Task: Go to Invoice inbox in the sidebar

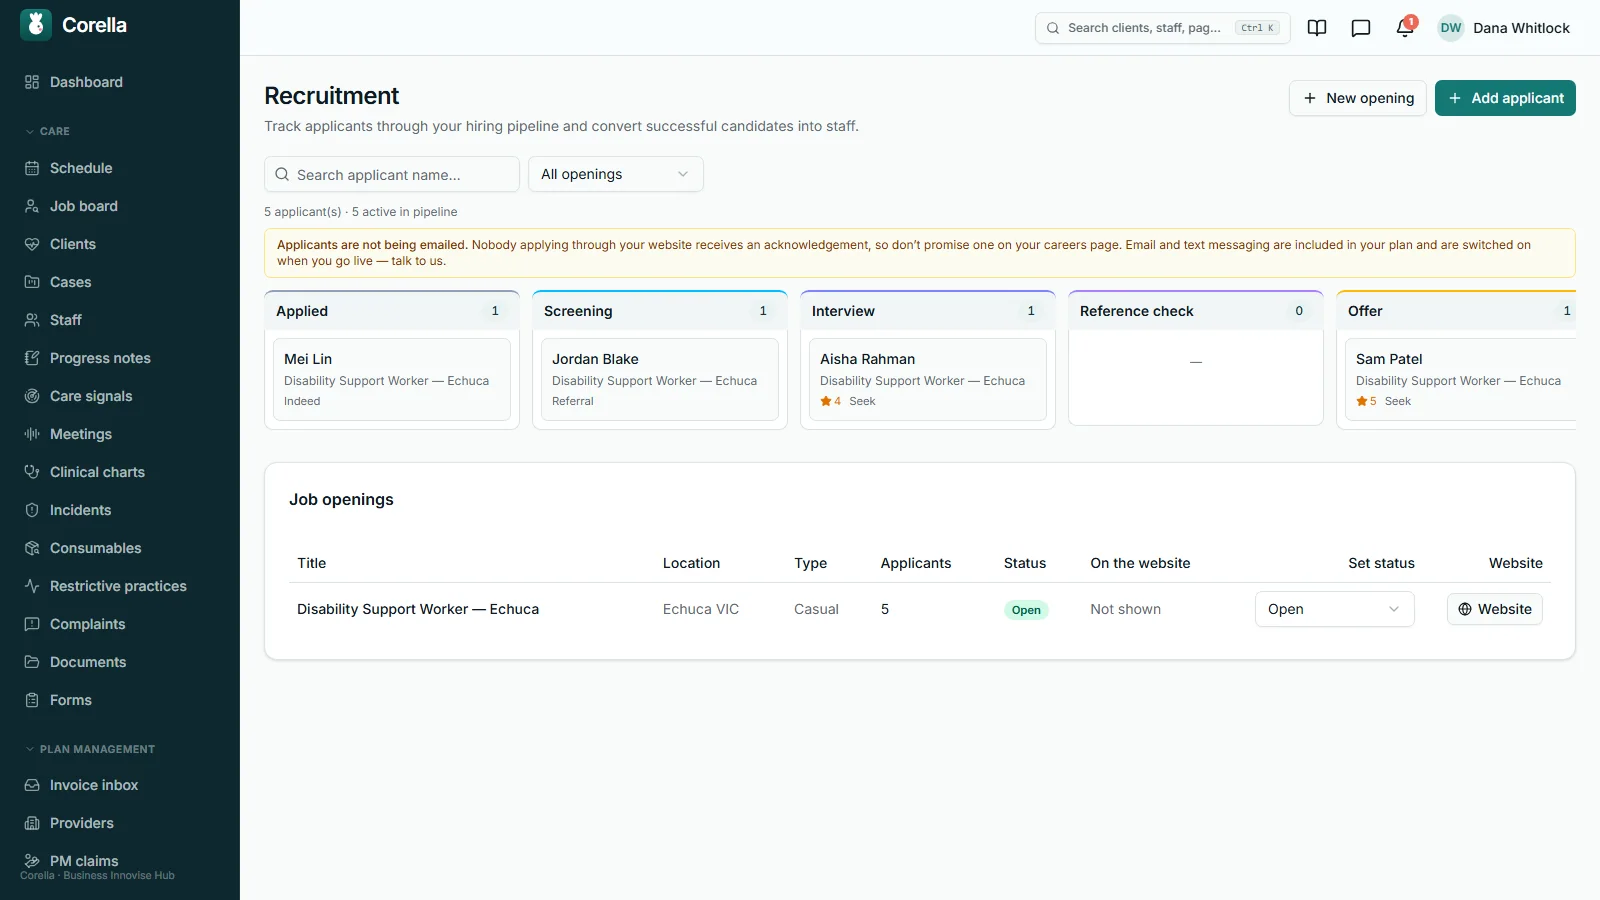Action: [120, 785]
